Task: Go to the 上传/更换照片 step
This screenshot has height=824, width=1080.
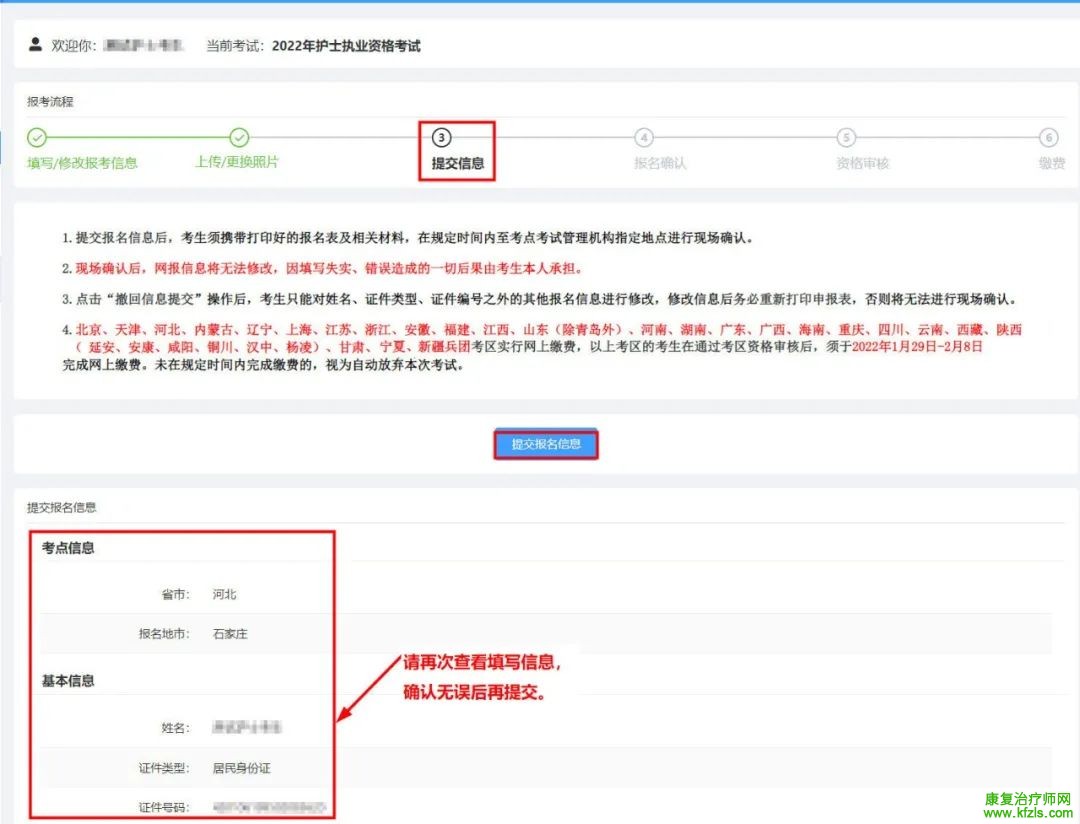Action: (x=237, y=162)
